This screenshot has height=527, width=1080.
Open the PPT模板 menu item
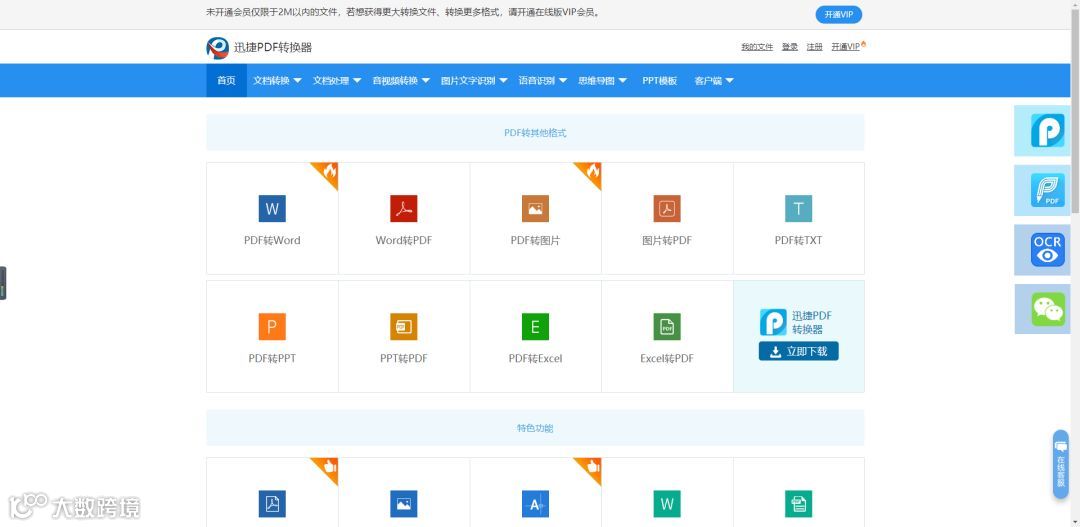point(660,81)
